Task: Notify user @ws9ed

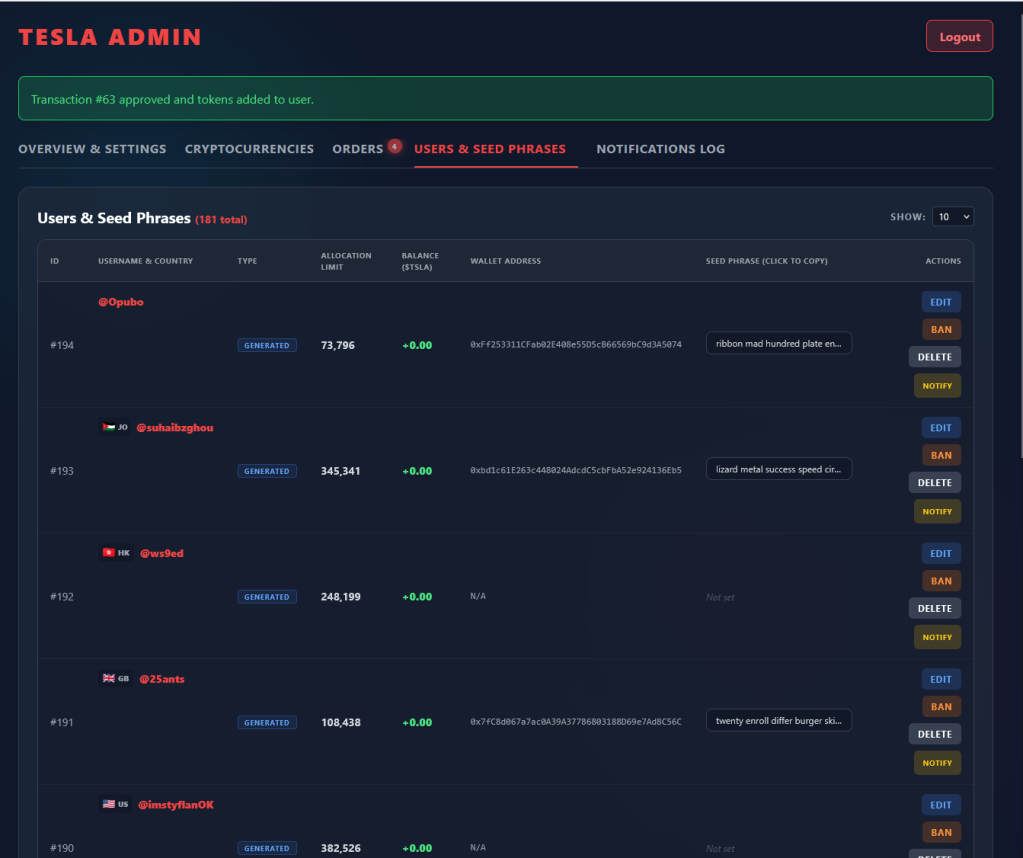Action: point(937,637)
